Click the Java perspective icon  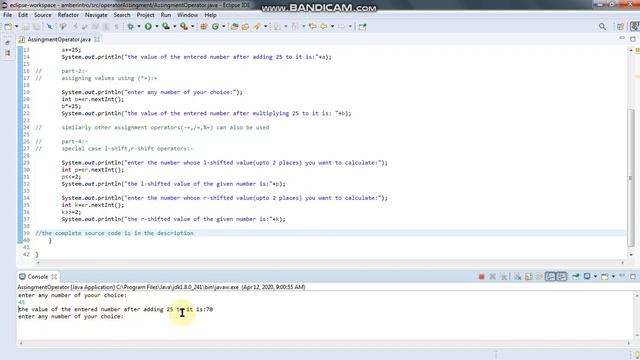[x=635, y=27]
